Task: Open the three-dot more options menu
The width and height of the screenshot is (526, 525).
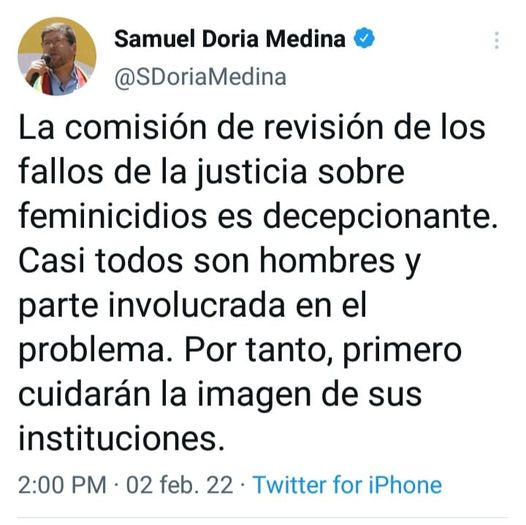Action: point(497,41)
